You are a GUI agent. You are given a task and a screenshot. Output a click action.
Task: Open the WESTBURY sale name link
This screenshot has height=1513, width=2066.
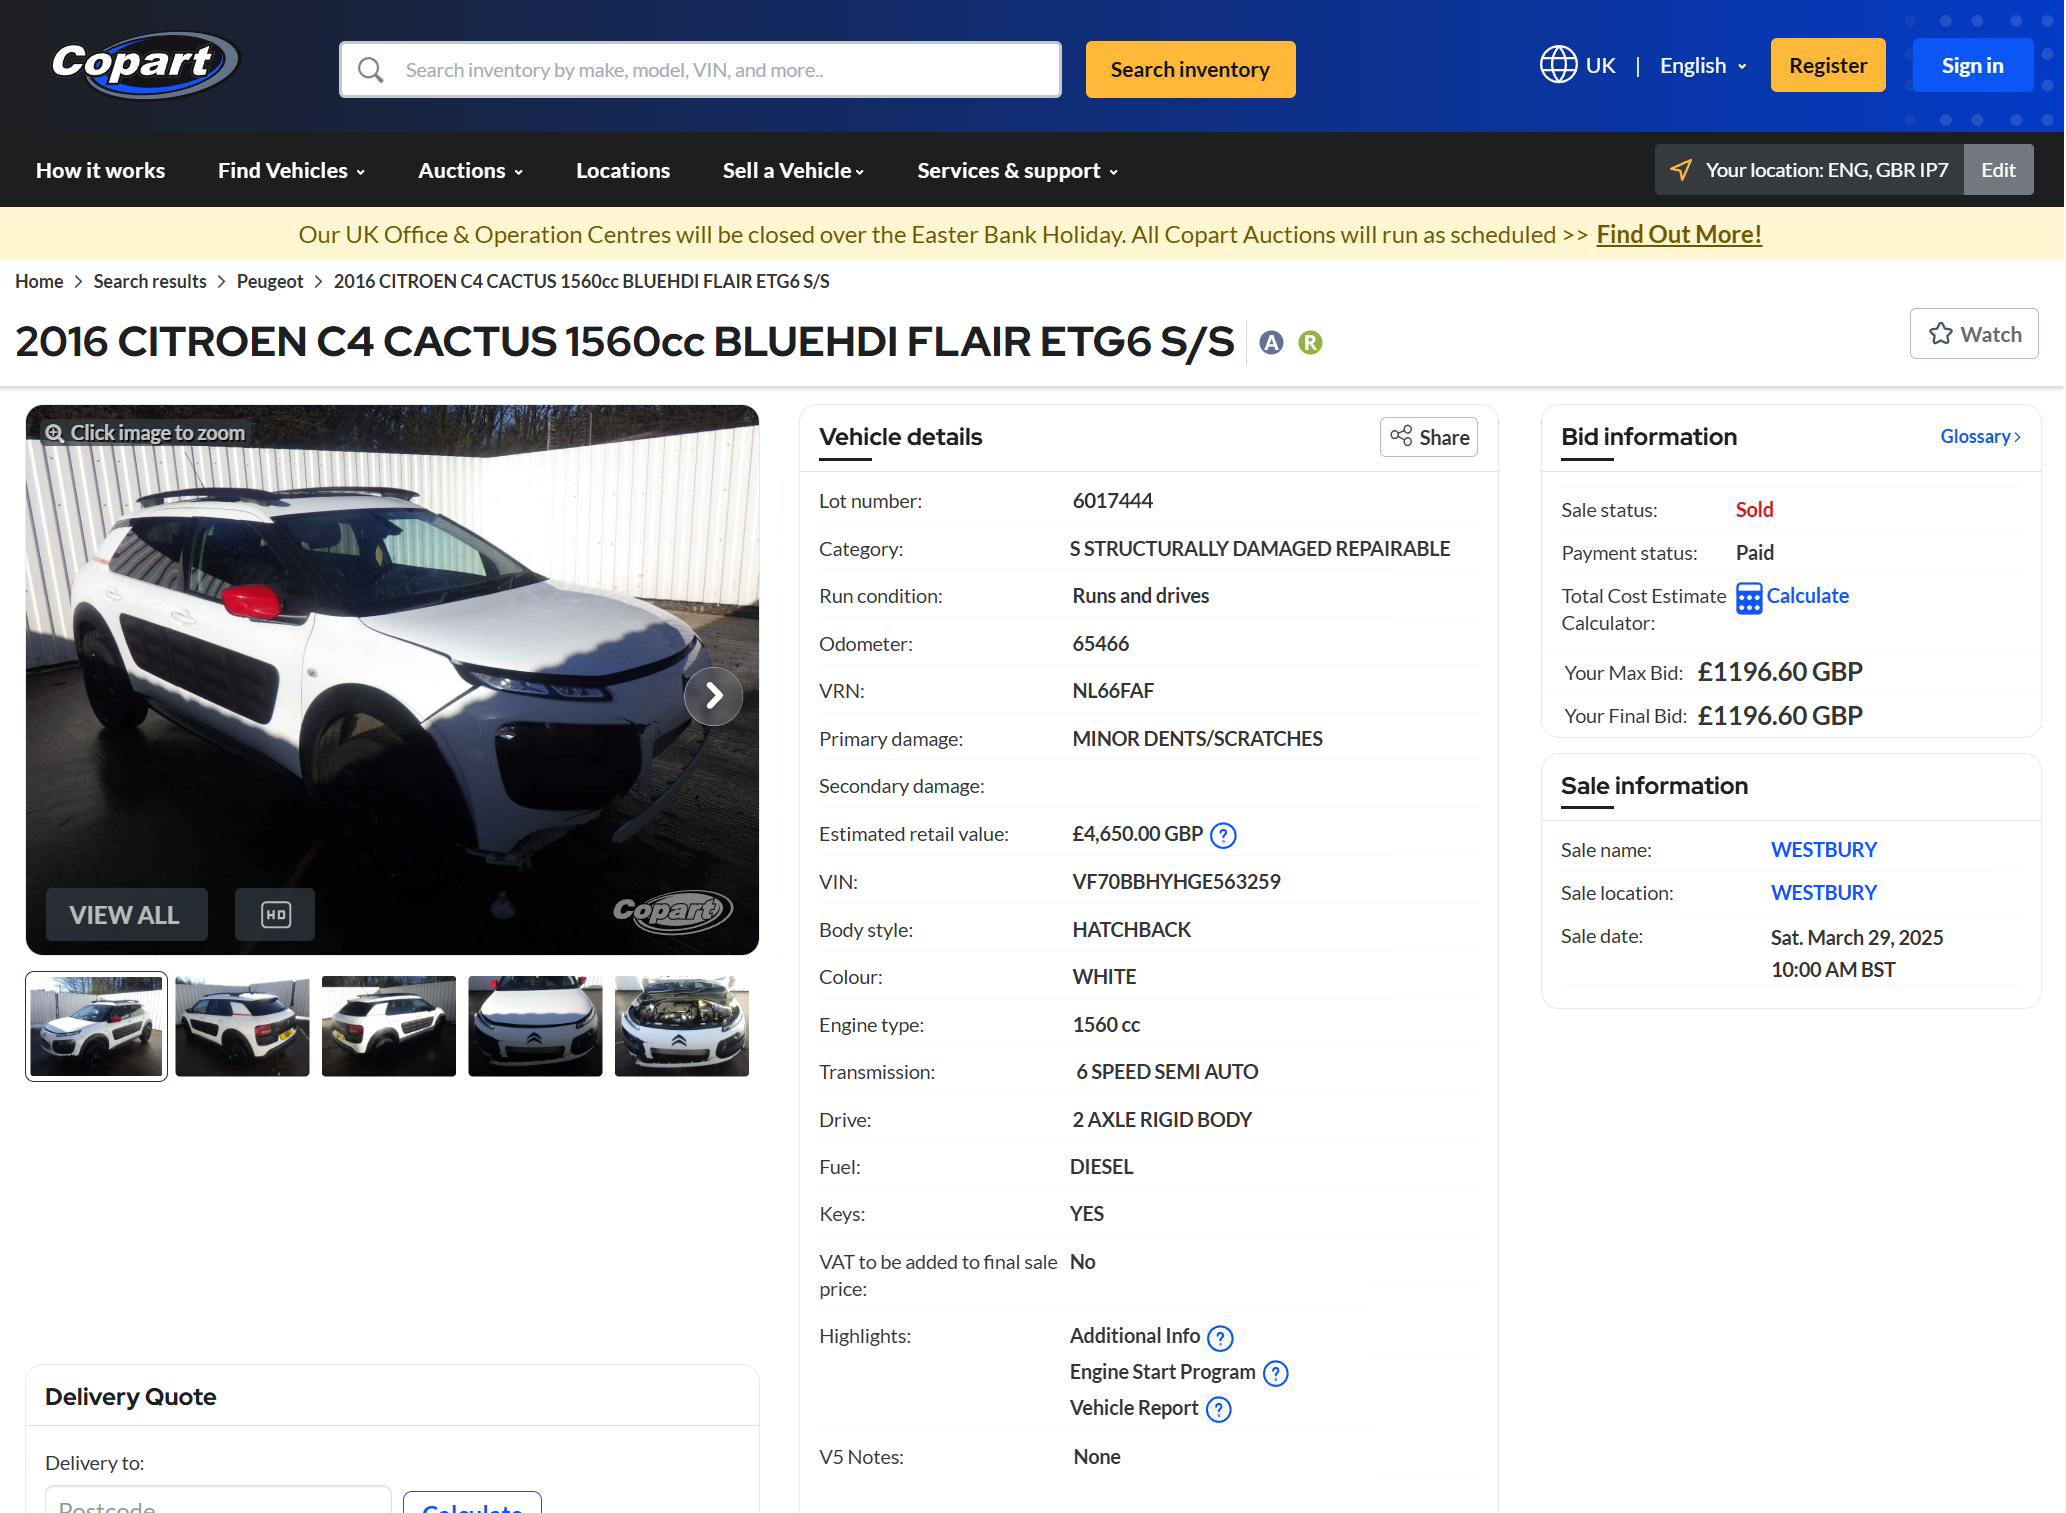[1823, 850]
